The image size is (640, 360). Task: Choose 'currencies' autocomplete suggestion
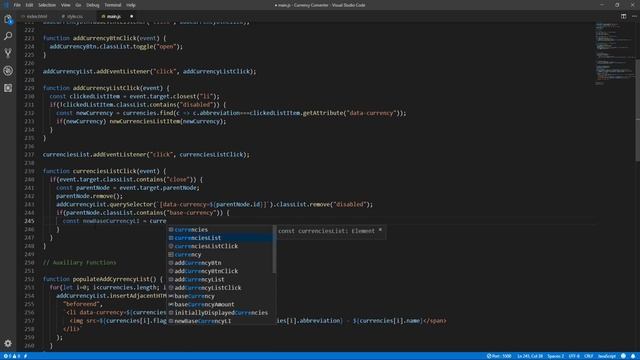click(x=220, y=230)
